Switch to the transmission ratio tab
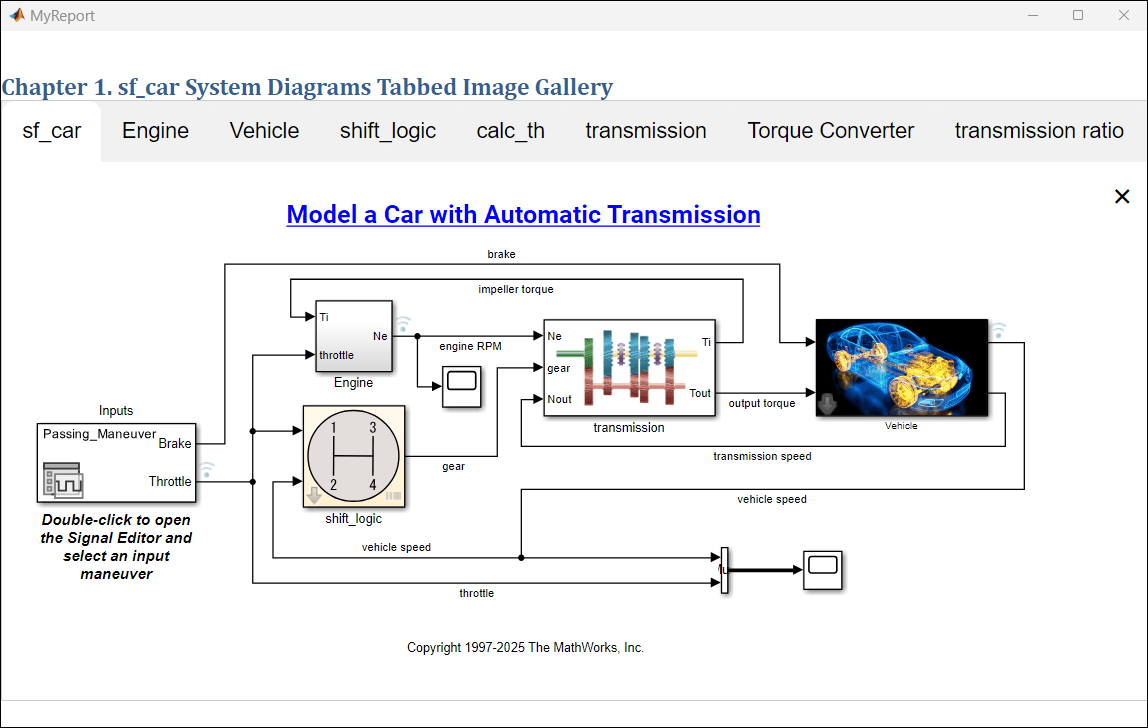Screen dimensions: 1148x728 (1039, 130)
